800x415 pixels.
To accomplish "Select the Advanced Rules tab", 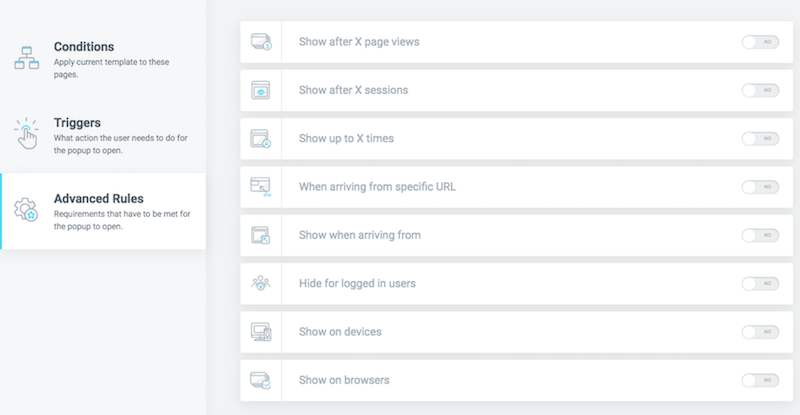I will click(x=103, y=211).
